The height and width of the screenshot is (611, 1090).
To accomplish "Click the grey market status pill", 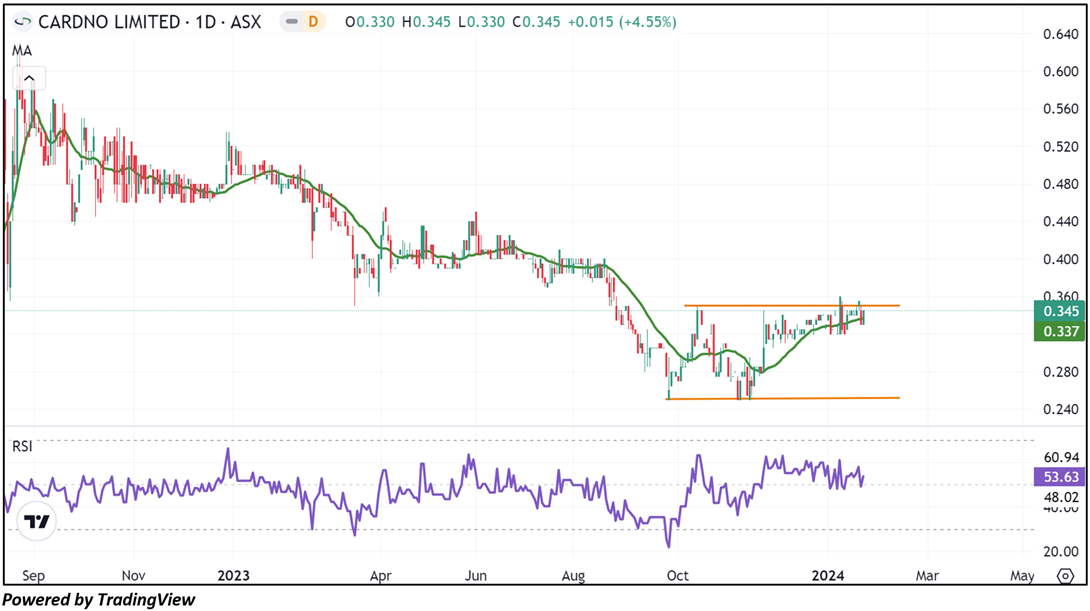I will [291, 21].
